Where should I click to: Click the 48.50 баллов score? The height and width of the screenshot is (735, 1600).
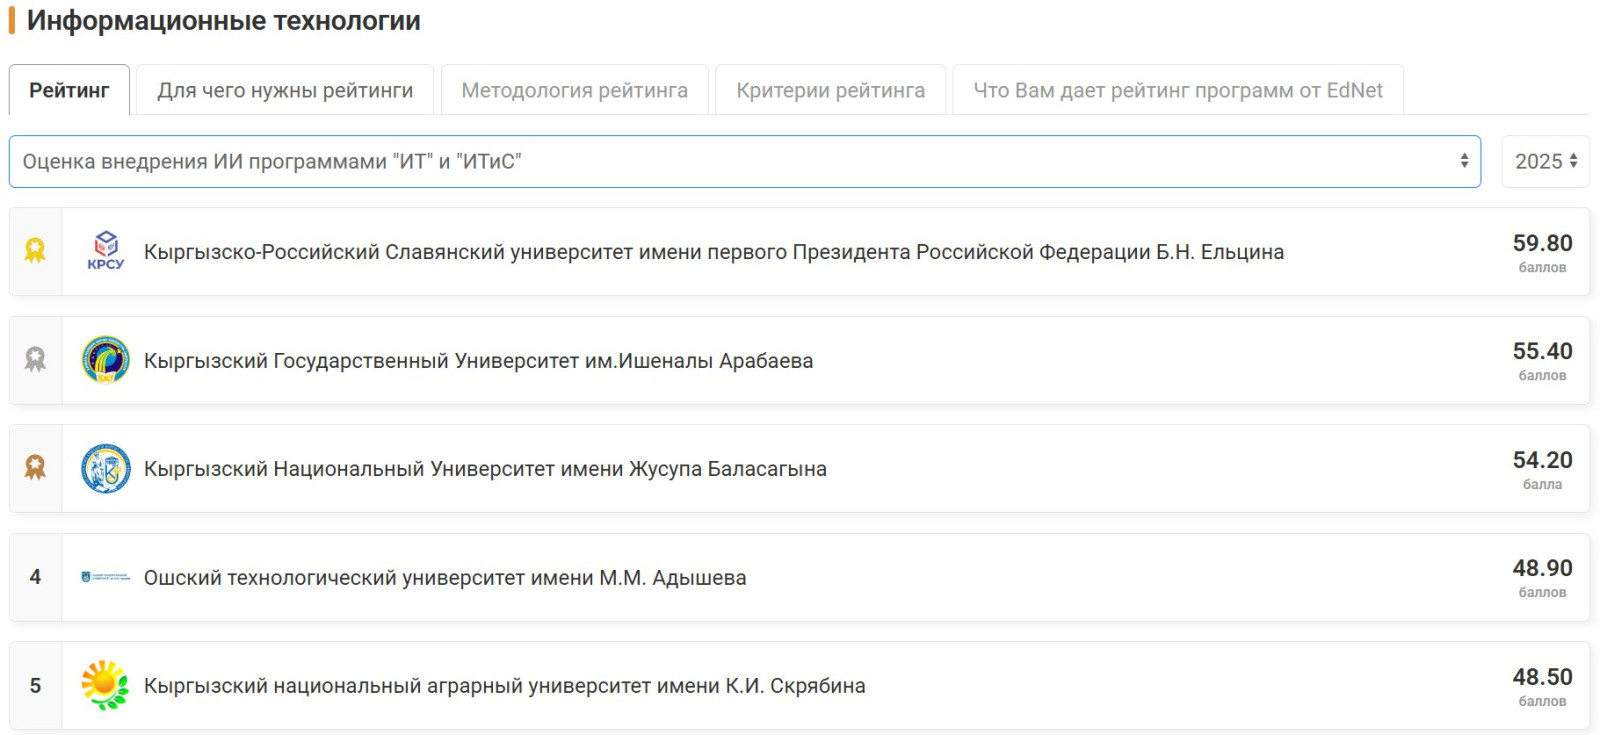[x=1542, y=686]
